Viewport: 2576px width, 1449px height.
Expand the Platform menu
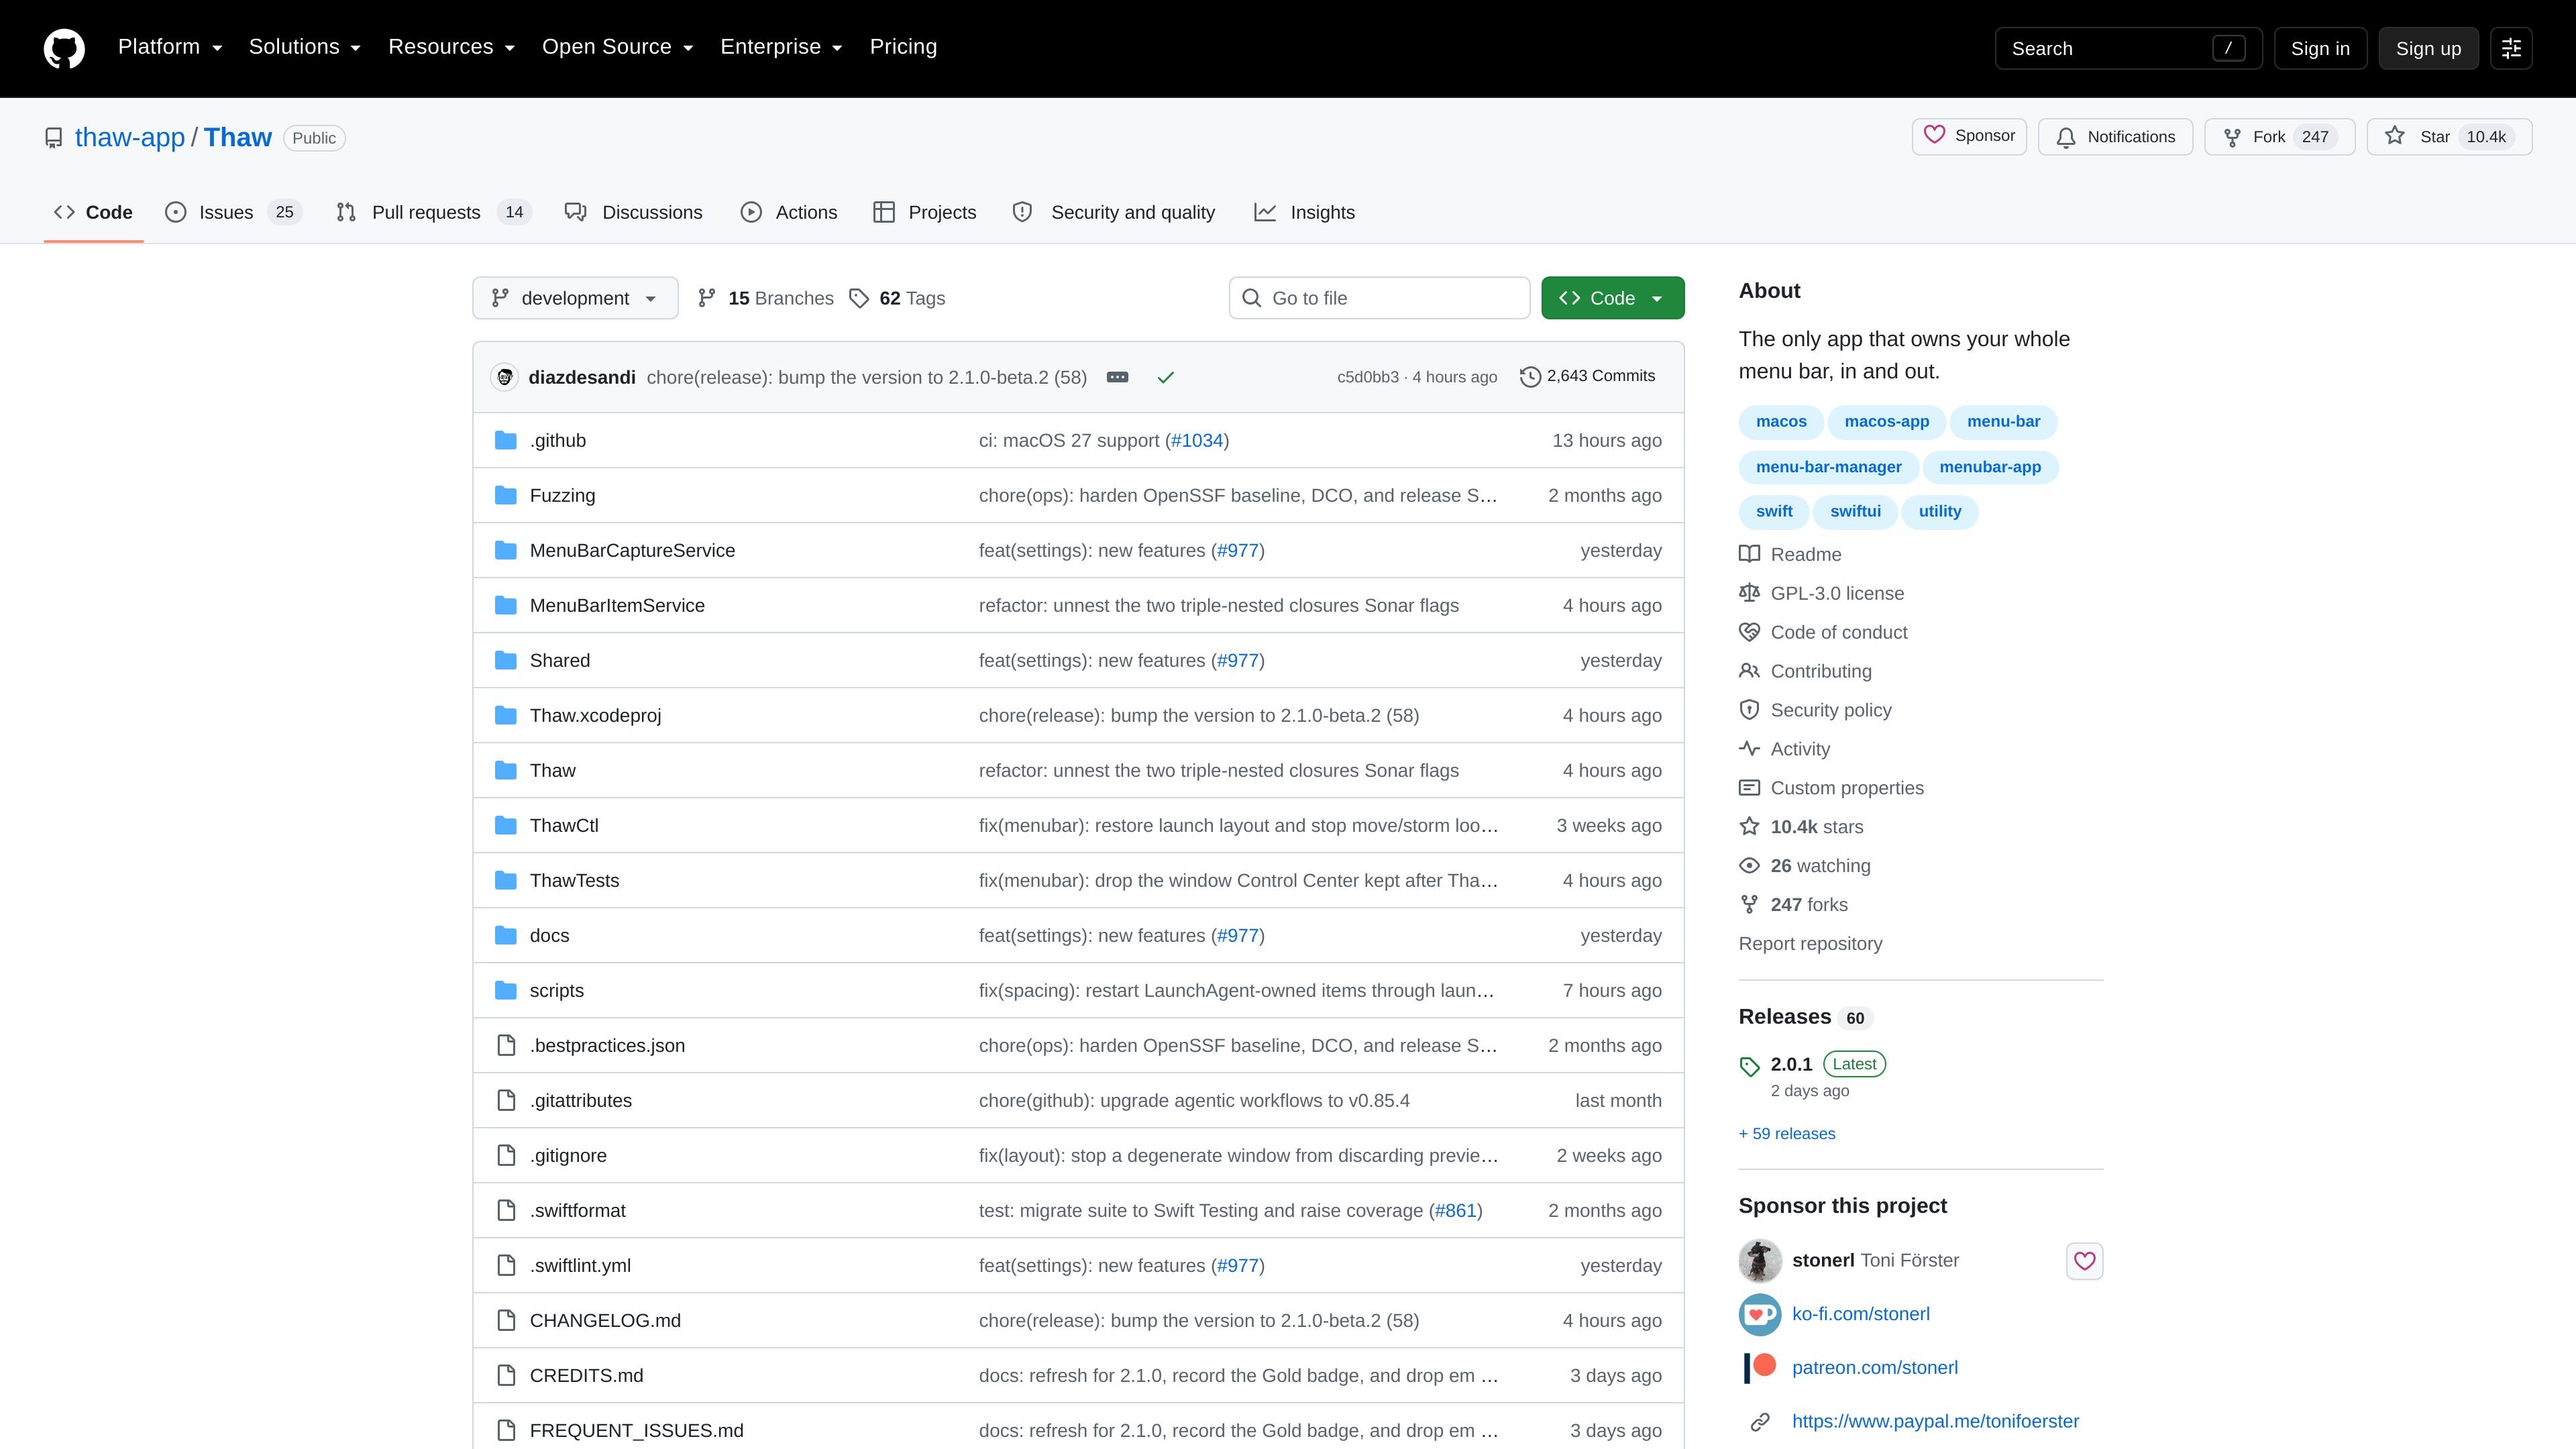click(170, 47)
